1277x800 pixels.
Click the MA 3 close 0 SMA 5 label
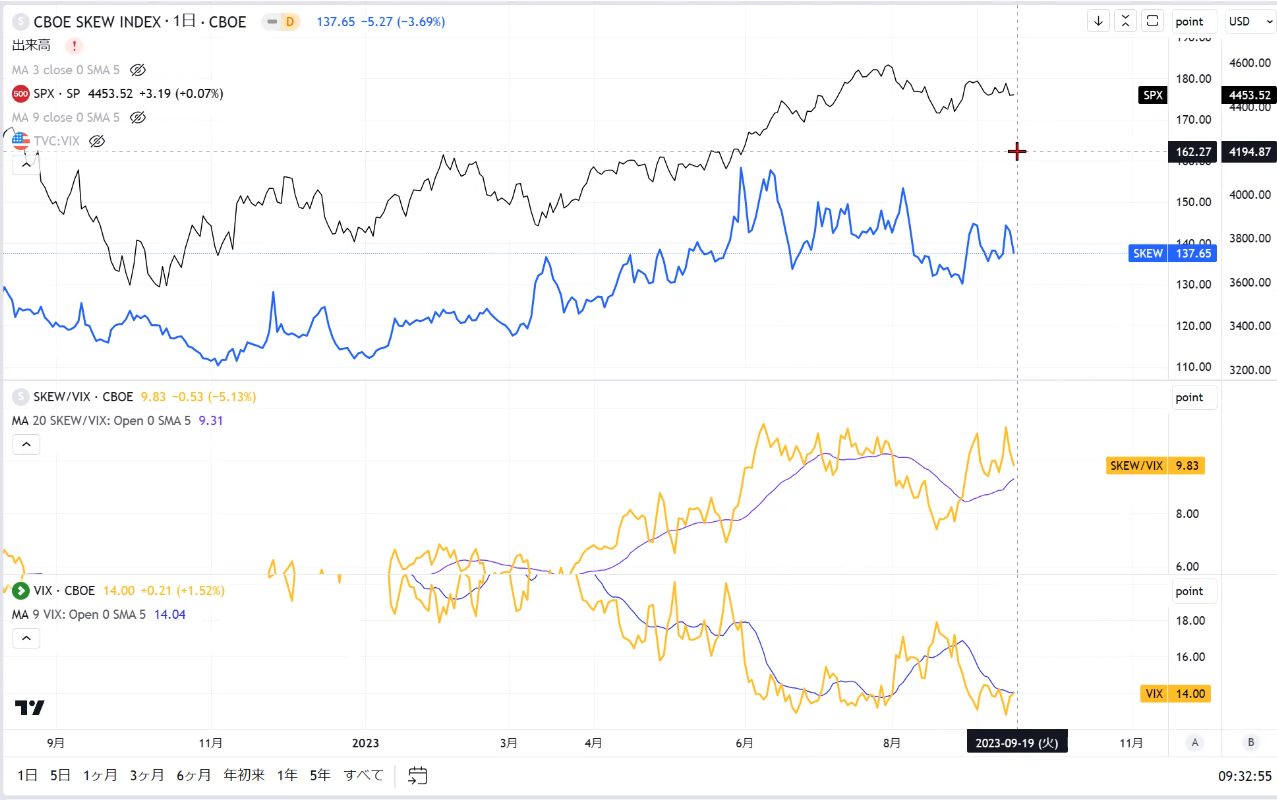66,70
